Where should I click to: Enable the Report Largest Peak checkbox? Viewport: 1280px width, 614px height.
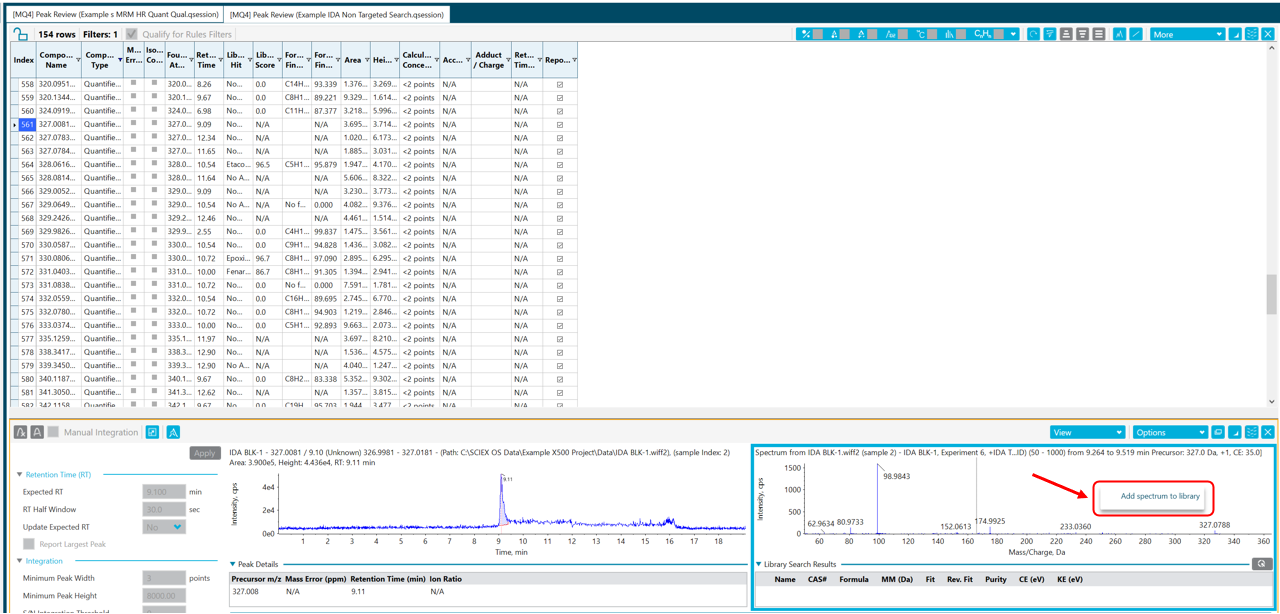(x=29, y=544)
